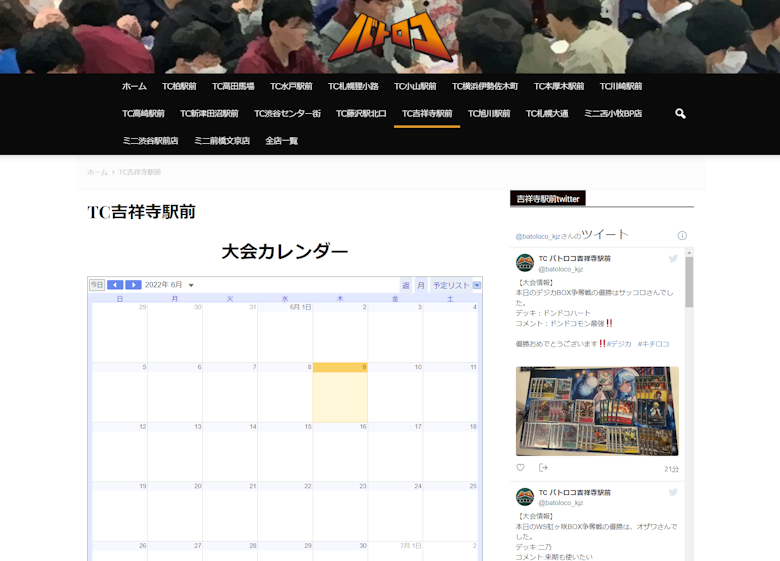Open TC札幌大通 store page
The width and height of the screenshot is (780, 561).
point(547,114)
